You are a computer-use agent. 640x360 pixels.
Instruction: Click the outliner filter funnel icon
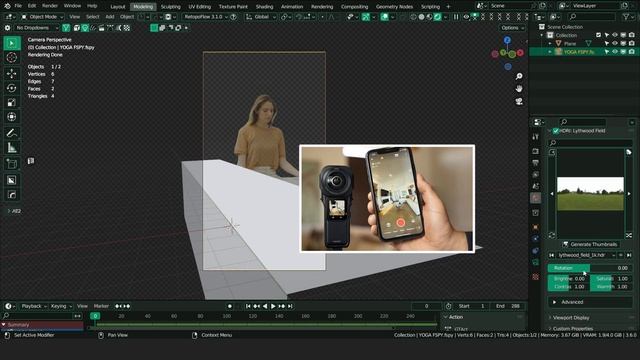pyautogui.click(x=626, y=17)
